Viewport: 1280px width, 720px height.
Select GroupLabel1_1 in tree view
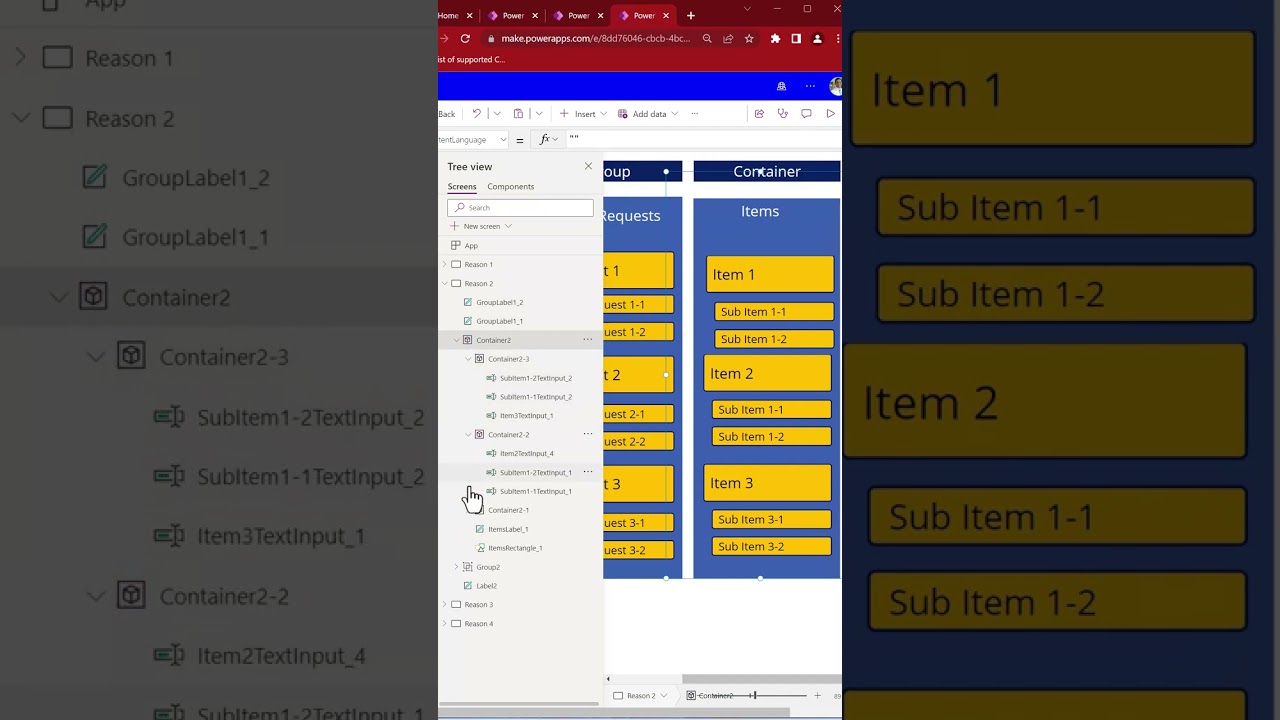point(499,321)
